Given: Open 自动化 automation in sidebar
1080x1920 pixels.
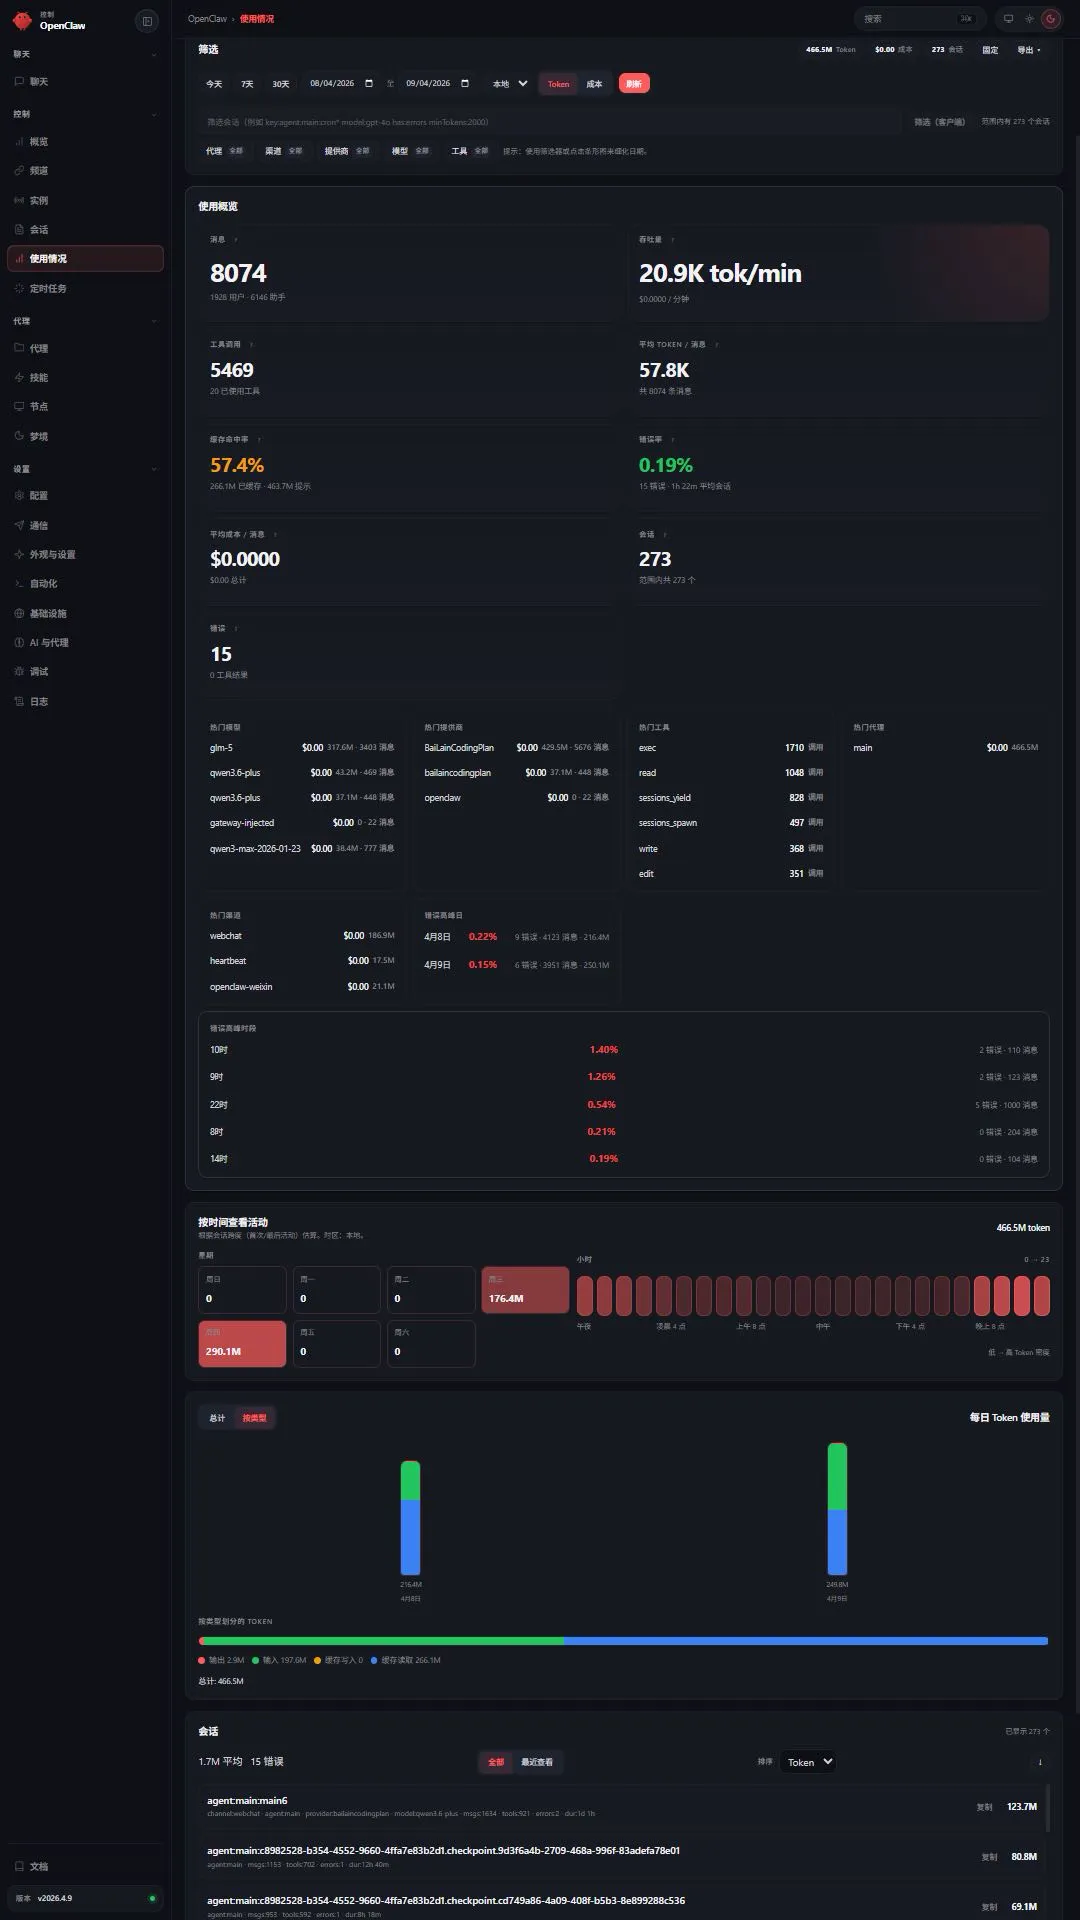Looking at the screenshot, I should 85,583.
